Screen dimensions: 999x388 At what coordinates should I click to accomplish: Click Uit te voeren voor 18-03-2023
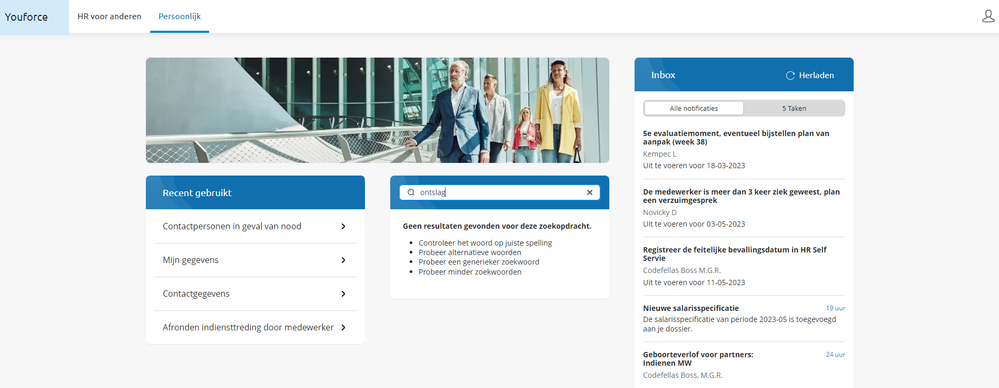694,166
